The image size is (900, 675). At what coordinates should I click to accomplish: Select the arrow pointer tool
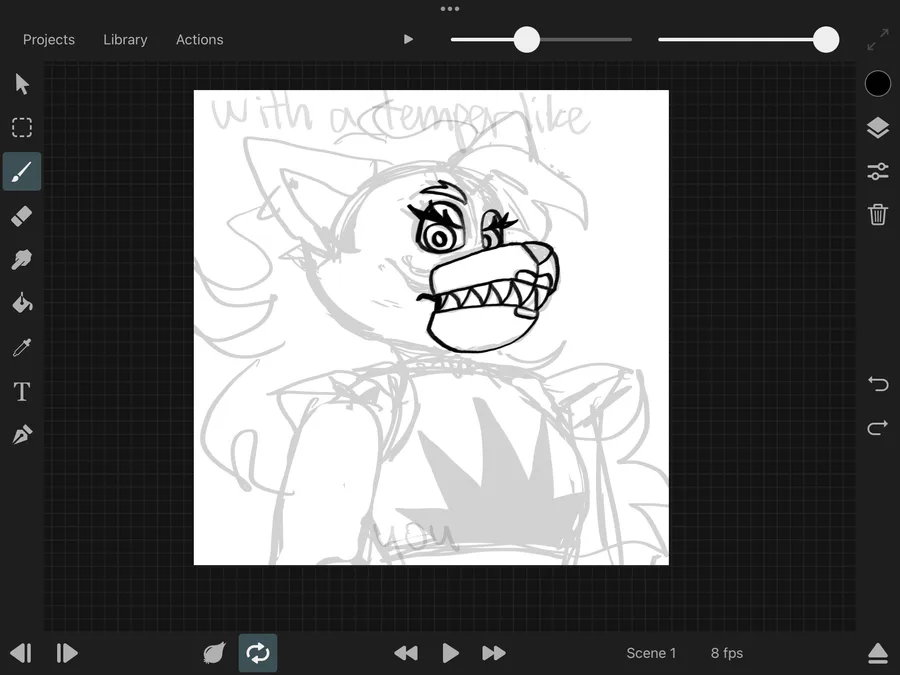[x=22, y=84]
